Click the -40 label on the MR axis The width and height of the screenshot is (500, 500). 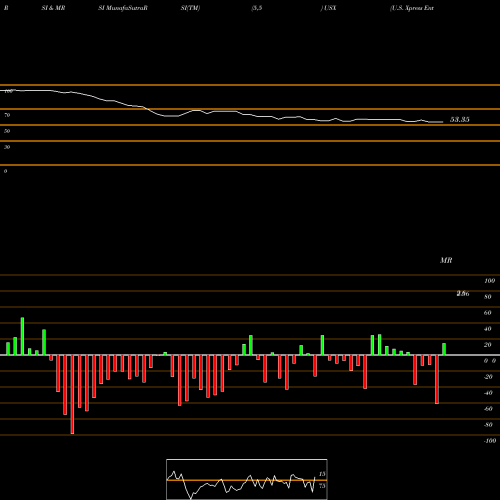488,393
